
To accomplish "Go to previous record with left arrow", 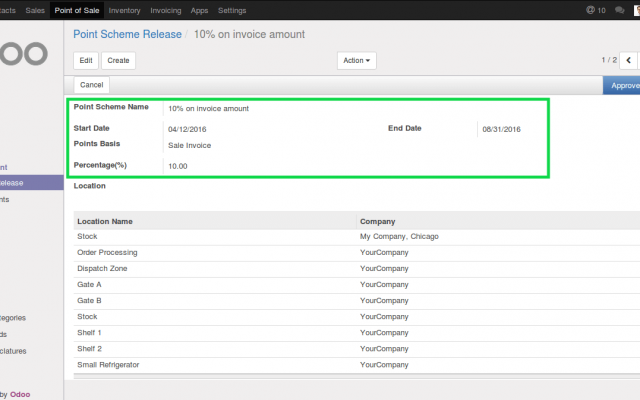I will [628, 60].
